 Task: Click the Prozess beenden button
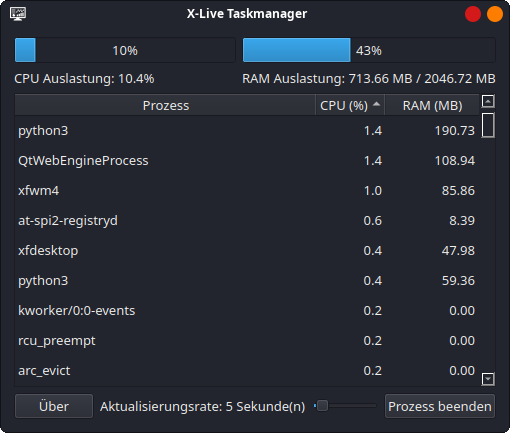(440, 406)
